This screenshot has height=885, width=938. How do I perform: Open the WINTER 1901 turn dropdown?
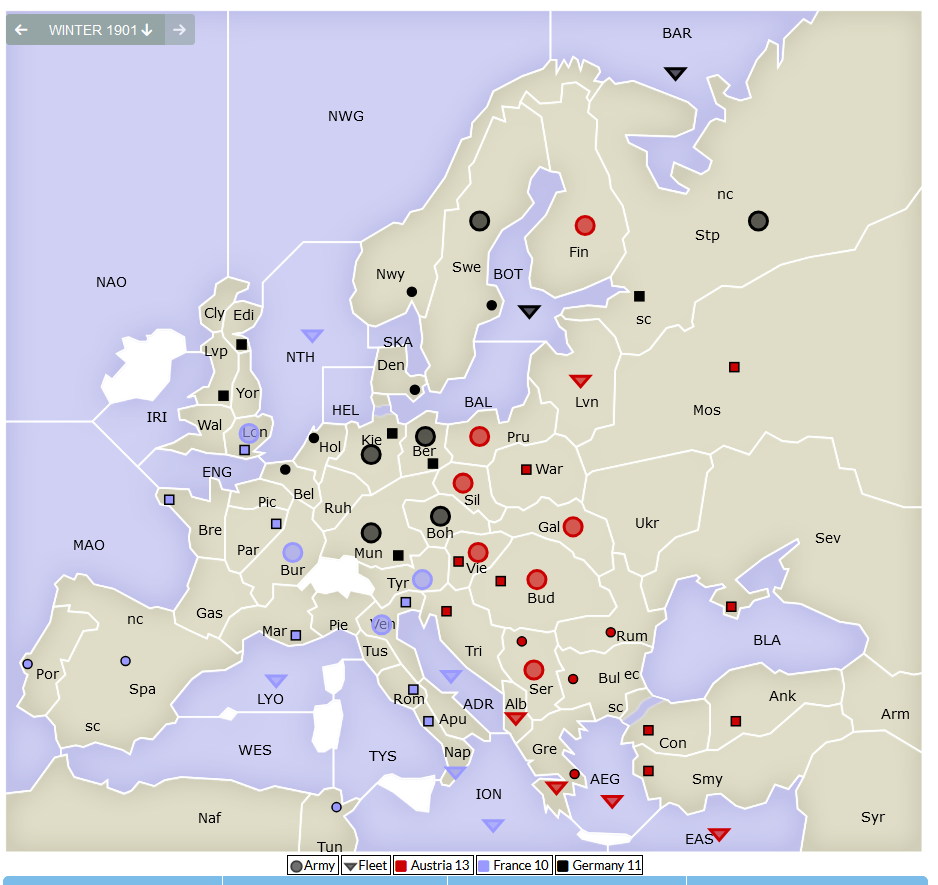coord(100,30)
